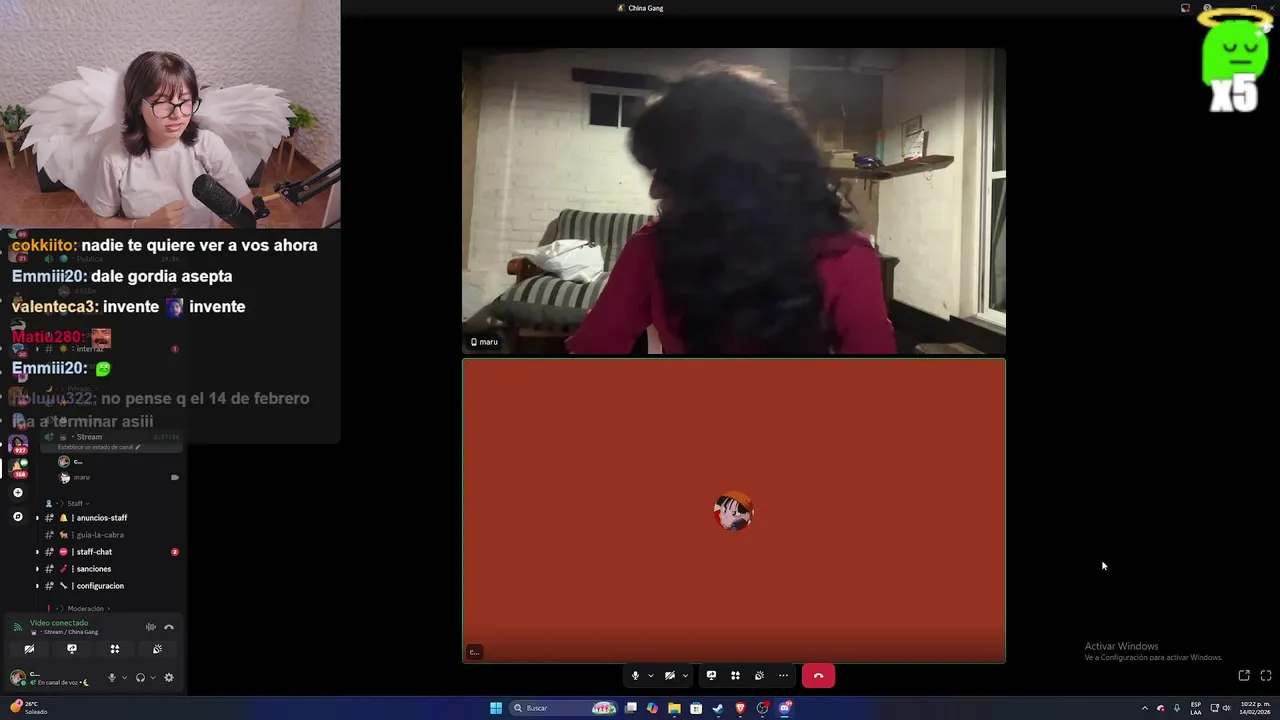This screenshot has height=720, width=1280.
Task: Toggle camera button in sidebar voice panel
Action: [x=29, y=649]
